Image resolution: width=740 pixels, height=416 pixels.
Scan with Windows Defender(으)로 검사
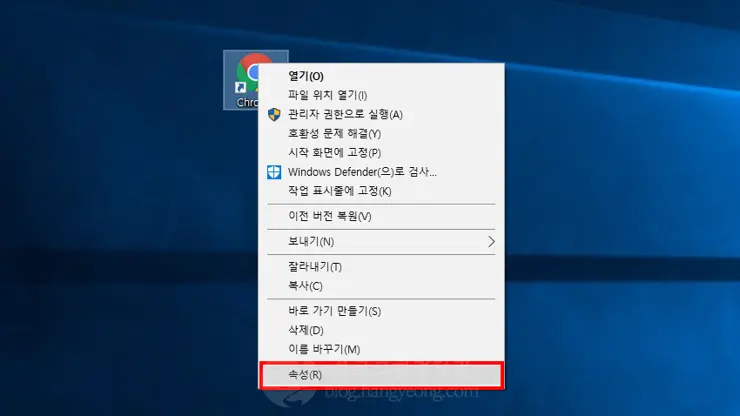(381, 172)
